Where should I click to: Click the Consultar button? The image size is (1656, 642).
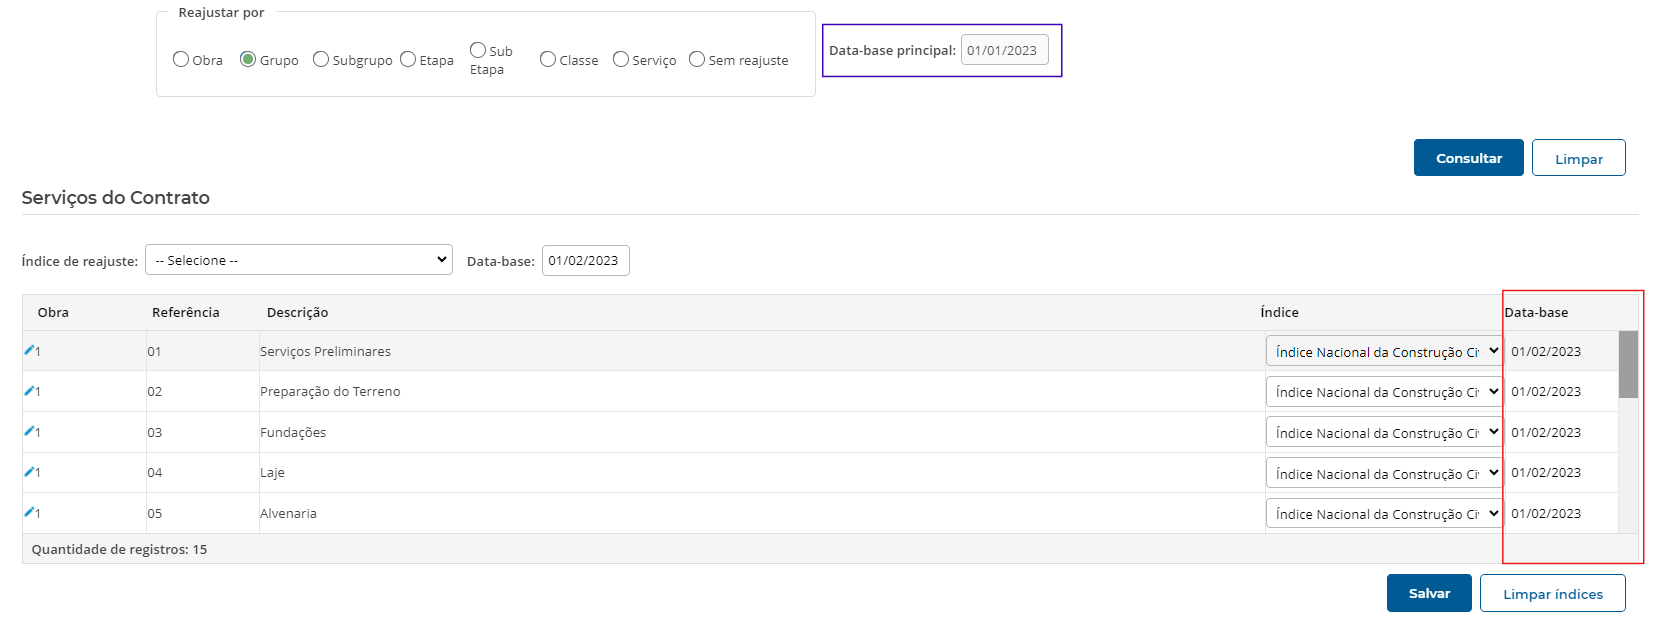point(1468,158)
